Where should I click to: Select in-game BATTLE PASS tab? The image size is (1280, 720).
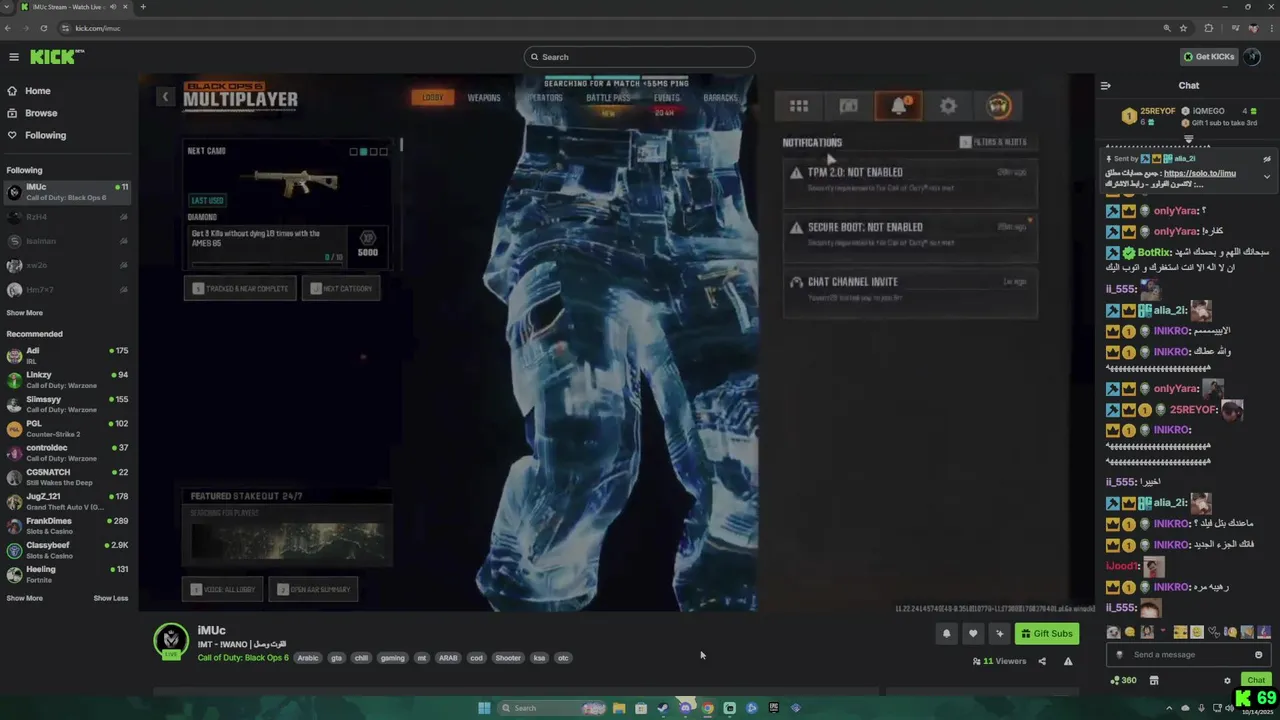[608, 98]
